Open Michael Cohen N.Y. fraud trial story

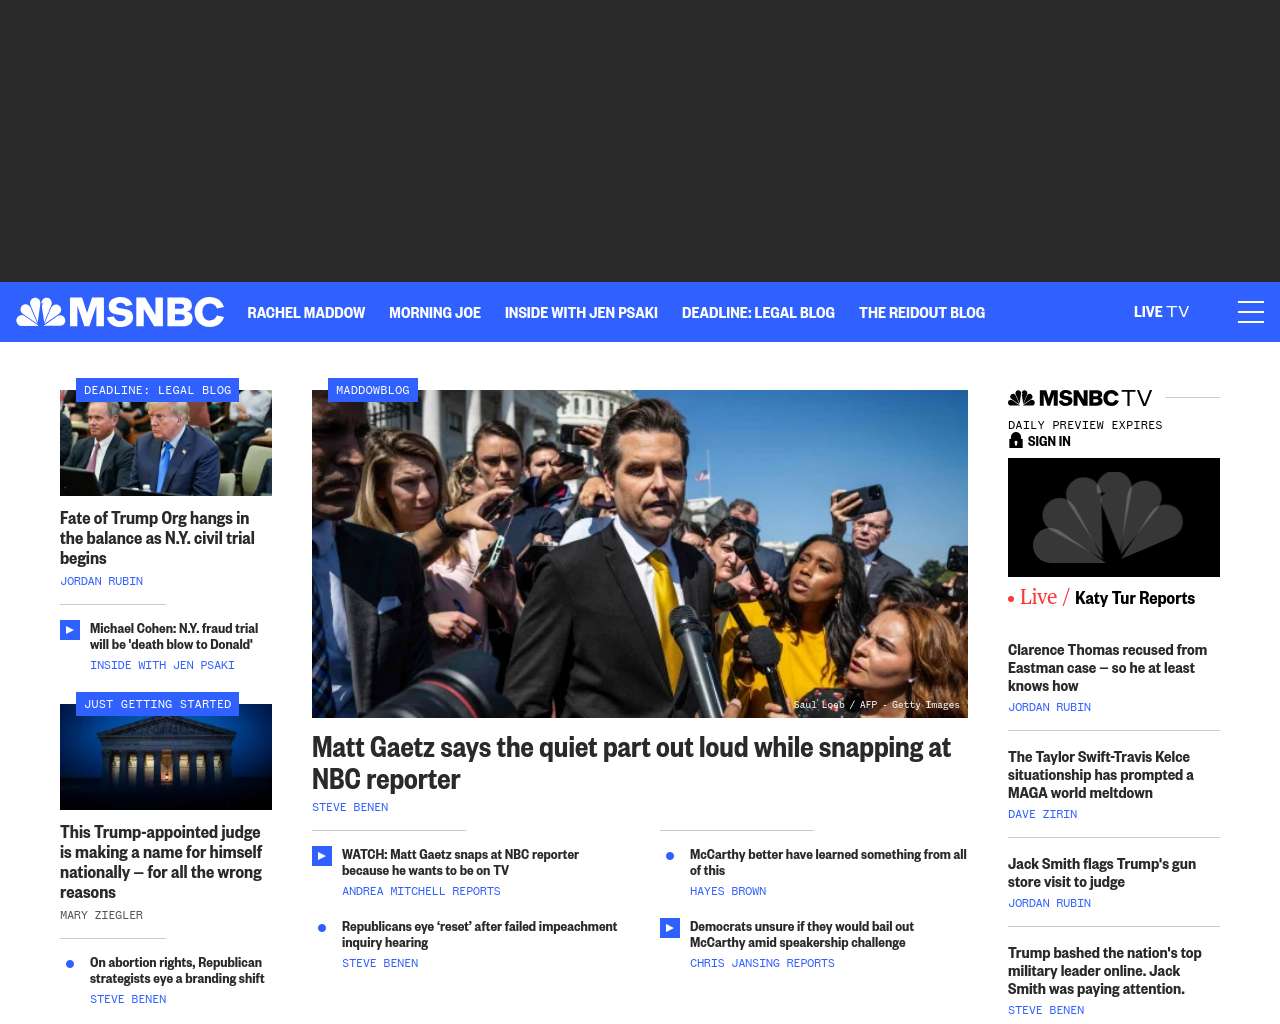tap(174, 636)
